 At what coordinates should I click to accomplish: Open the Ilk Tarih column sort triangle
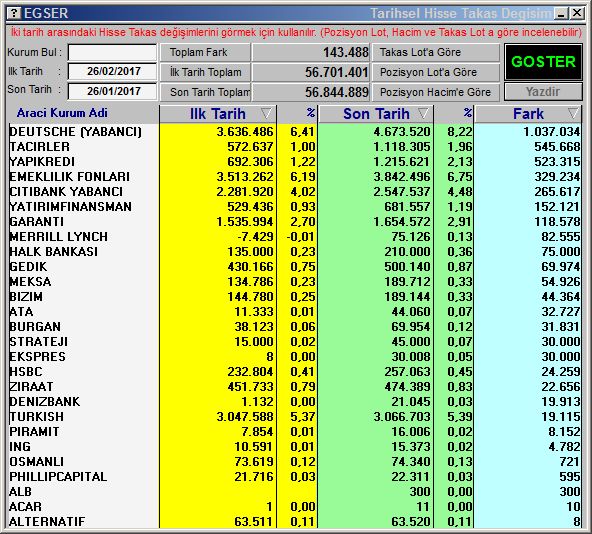coord(266,113)
